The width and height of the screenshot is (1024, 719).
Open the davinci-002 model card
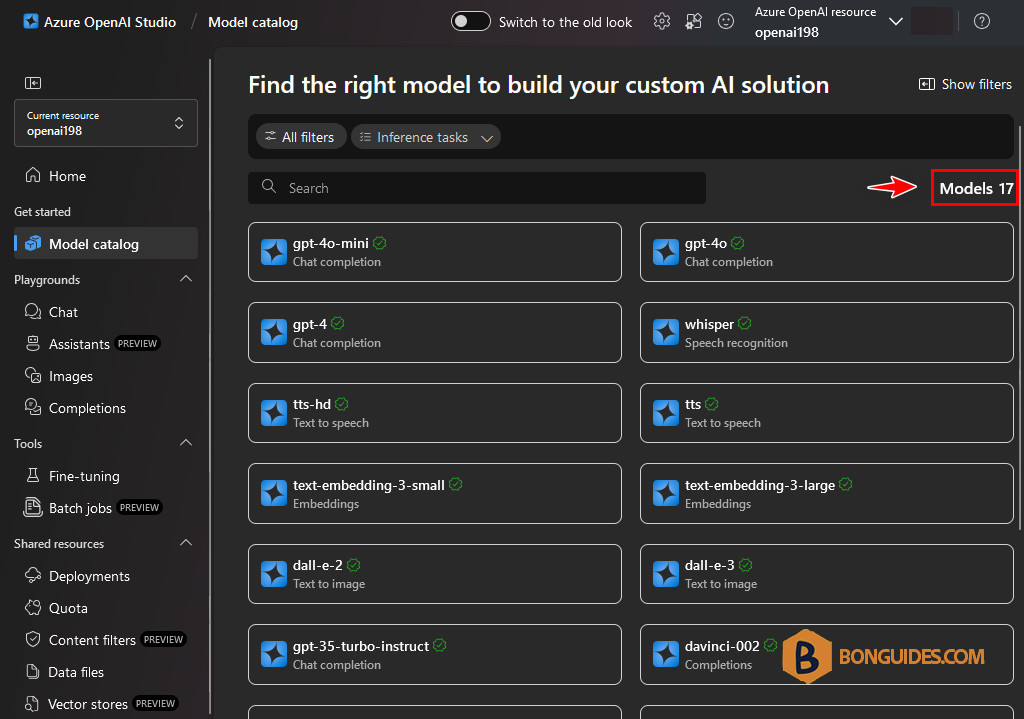827,654
